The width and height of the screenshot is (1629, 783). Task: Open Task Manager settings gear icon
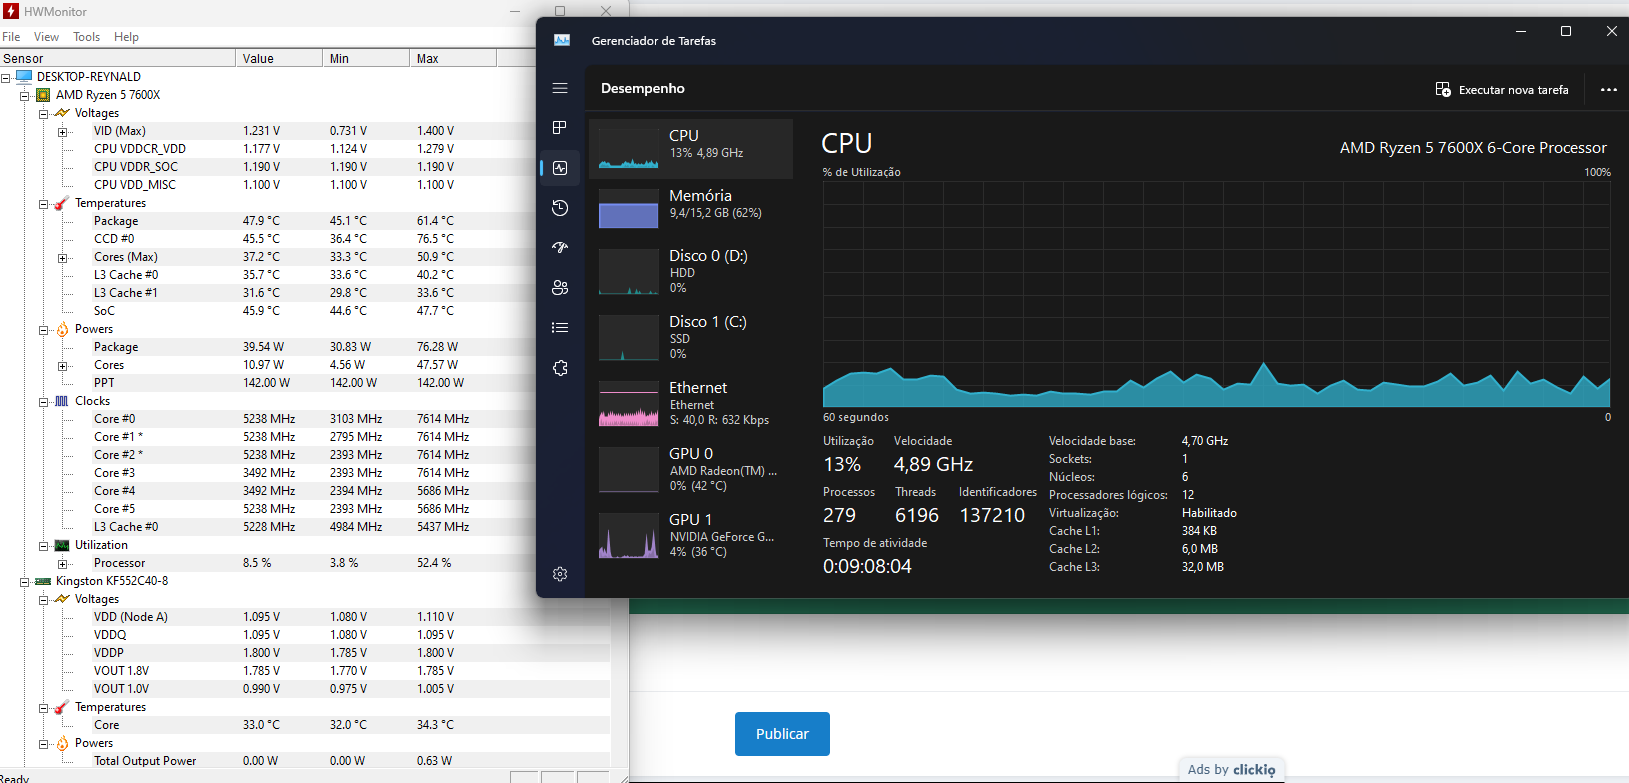560,574
